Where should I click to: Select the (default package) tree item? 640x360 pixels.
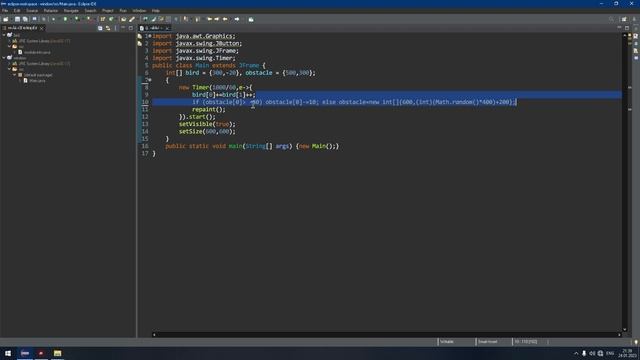[x=38, y=75]
